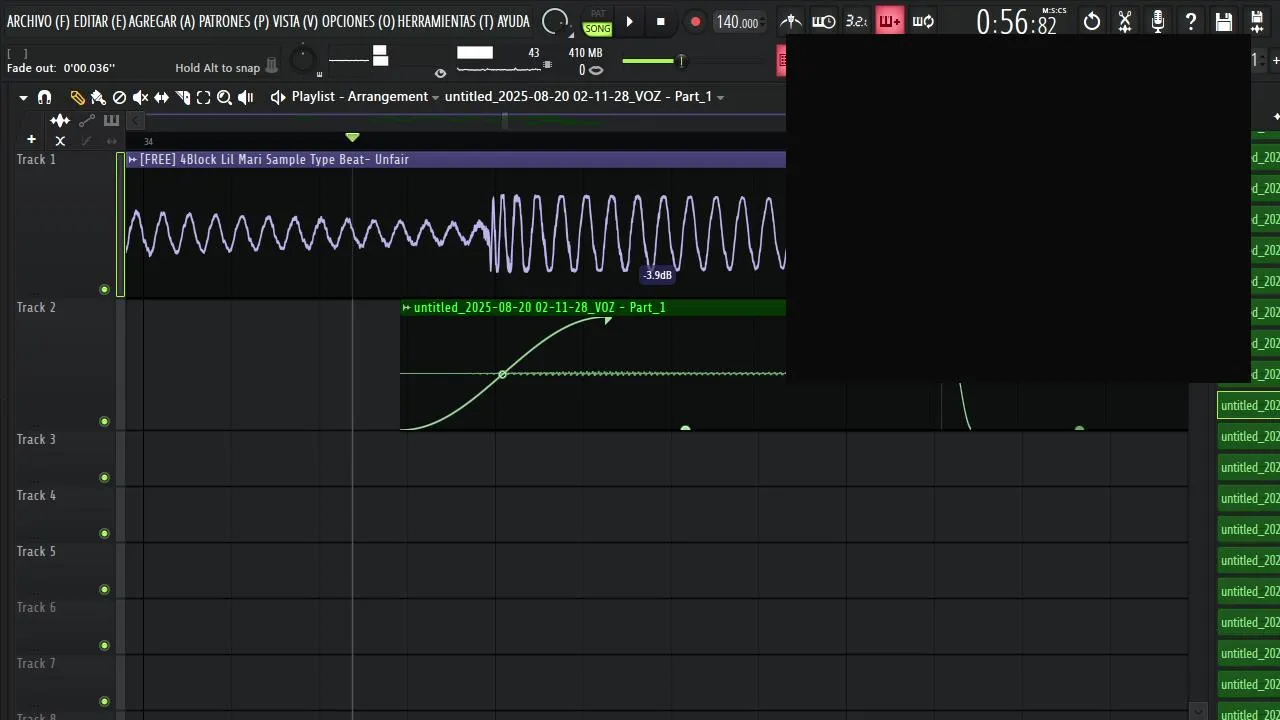Screen dimensions: 1280x720
Task: Select highlighted untitled_2 item in picker
Action: point(1249,405)
